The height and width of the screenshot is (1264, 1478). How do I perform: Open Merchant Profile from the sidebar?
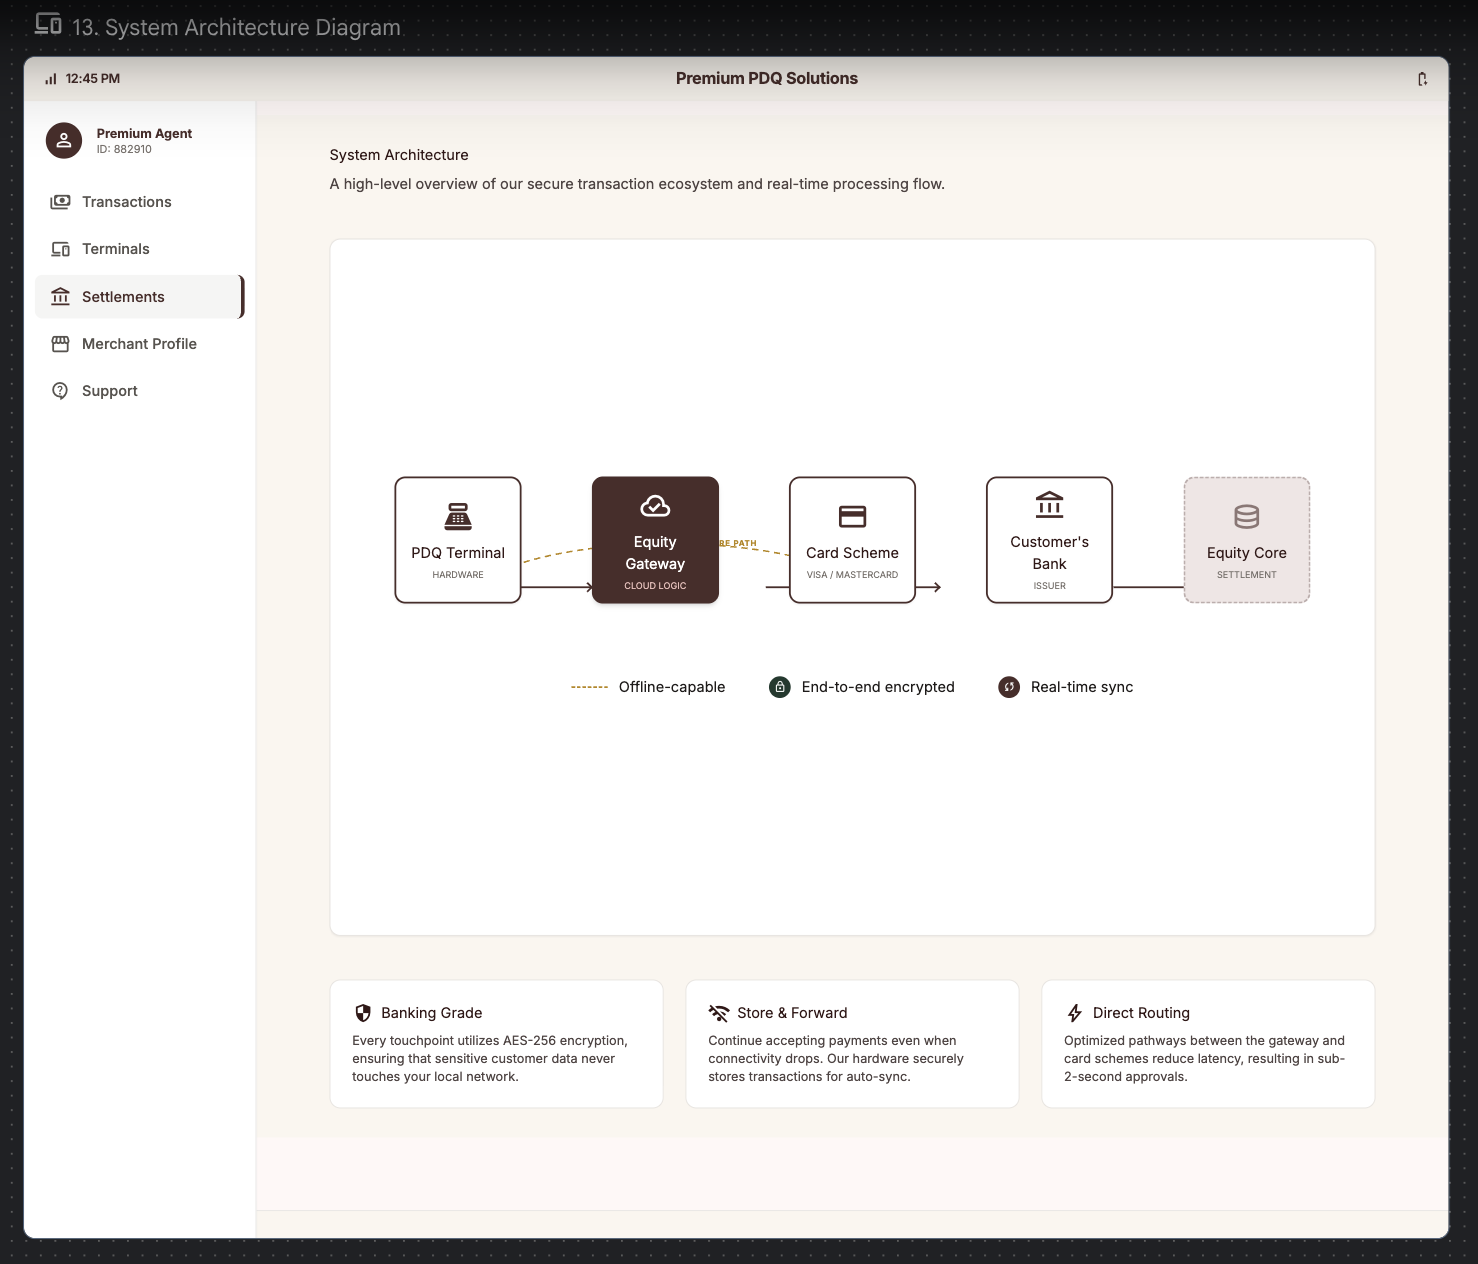point(139,344)
